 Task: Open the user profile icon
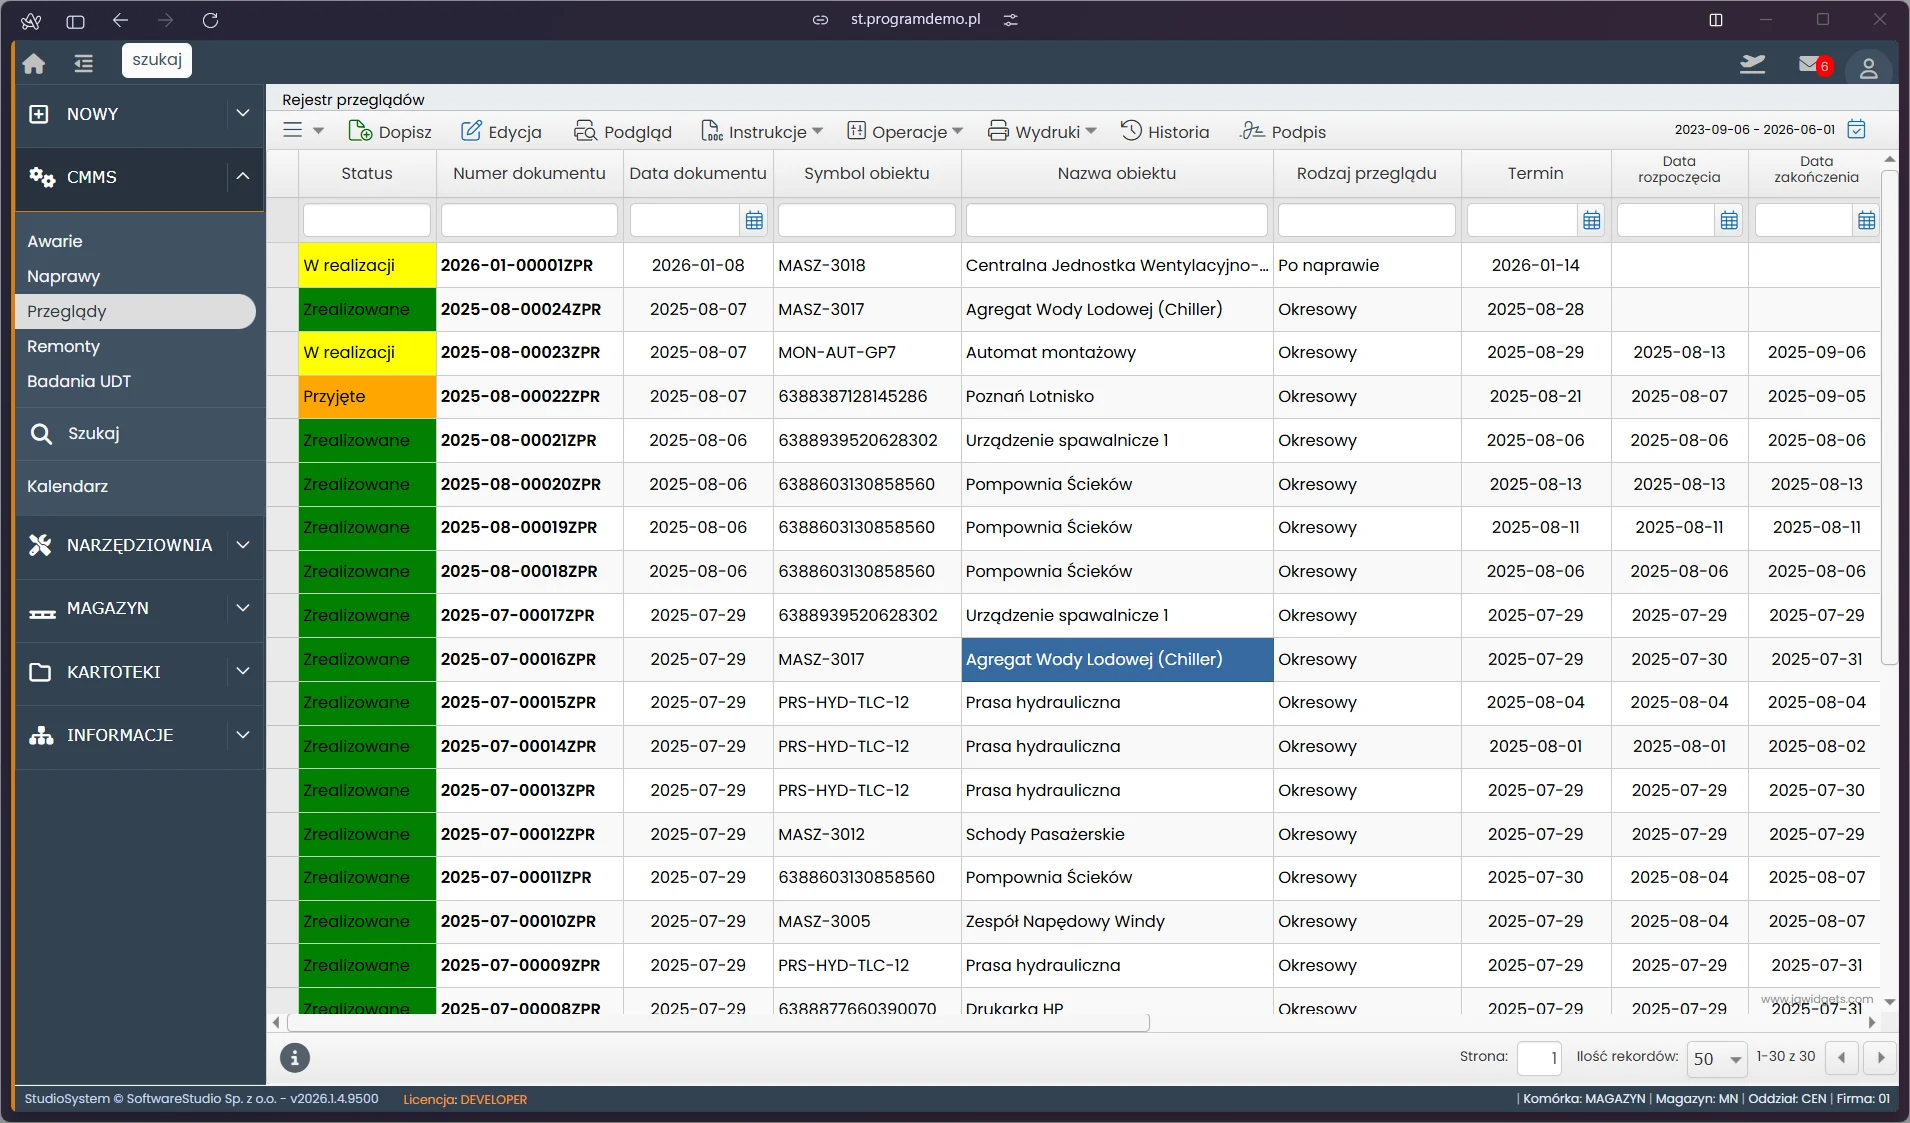[1868, 67]
